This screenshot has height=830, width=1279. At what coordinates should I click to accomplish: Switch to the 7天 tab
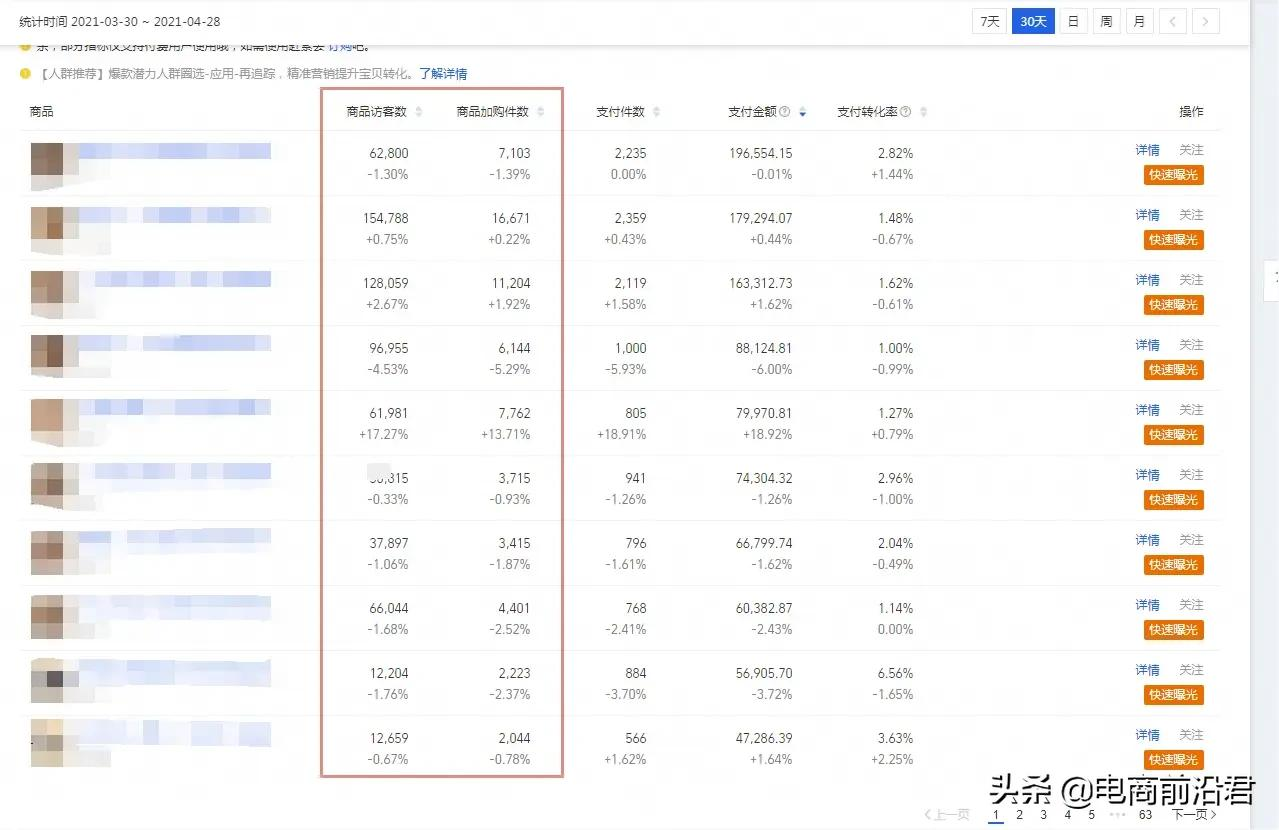pyautogui.click(x=988, y=20)
